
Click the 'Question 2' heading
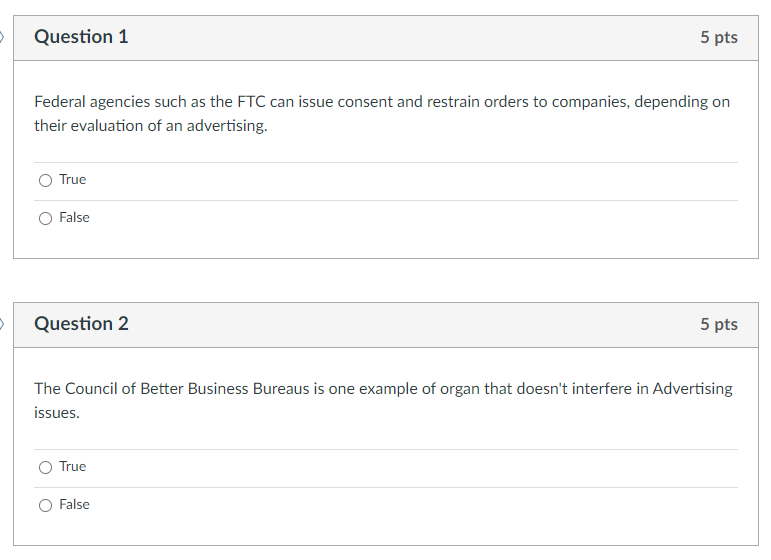pos(81,324)
